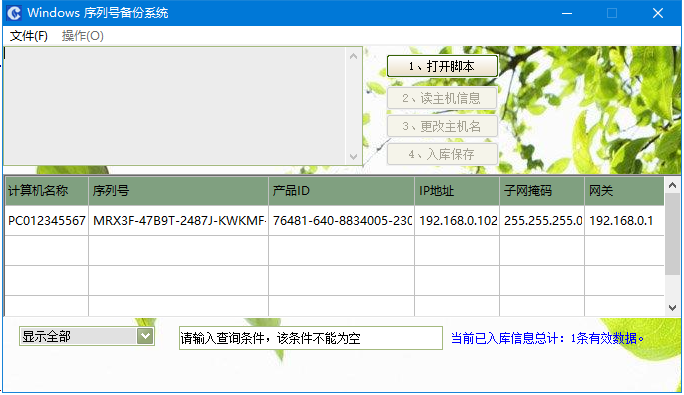Image resolution: width=684 pixels, height=395 pixels.
Task: Select the serial number MRX3F-47B9T cell
Action: coord(178,221)
